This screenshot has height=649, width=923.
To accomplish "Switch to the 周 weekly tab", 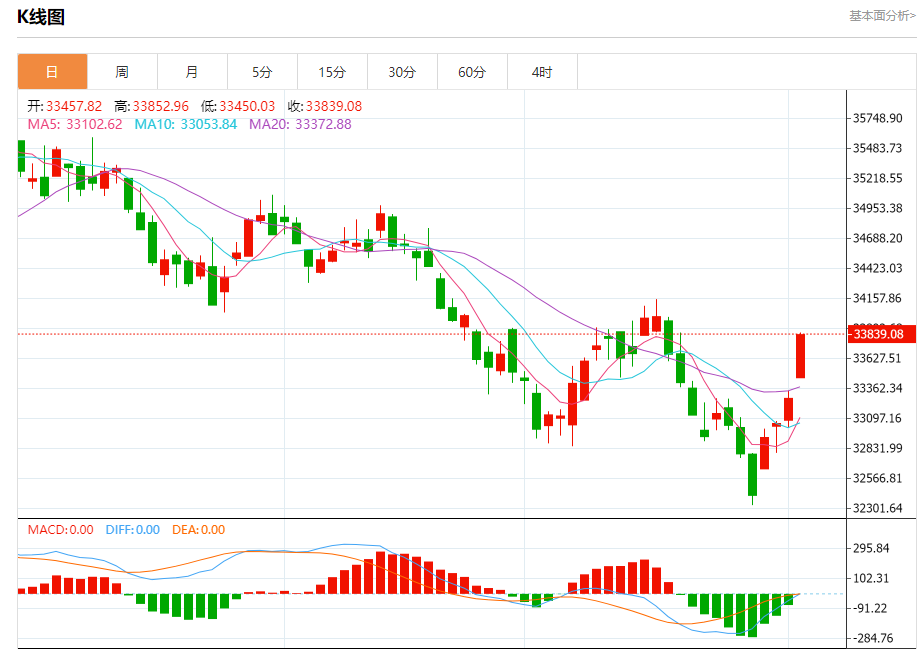I will tap(122, 72).
